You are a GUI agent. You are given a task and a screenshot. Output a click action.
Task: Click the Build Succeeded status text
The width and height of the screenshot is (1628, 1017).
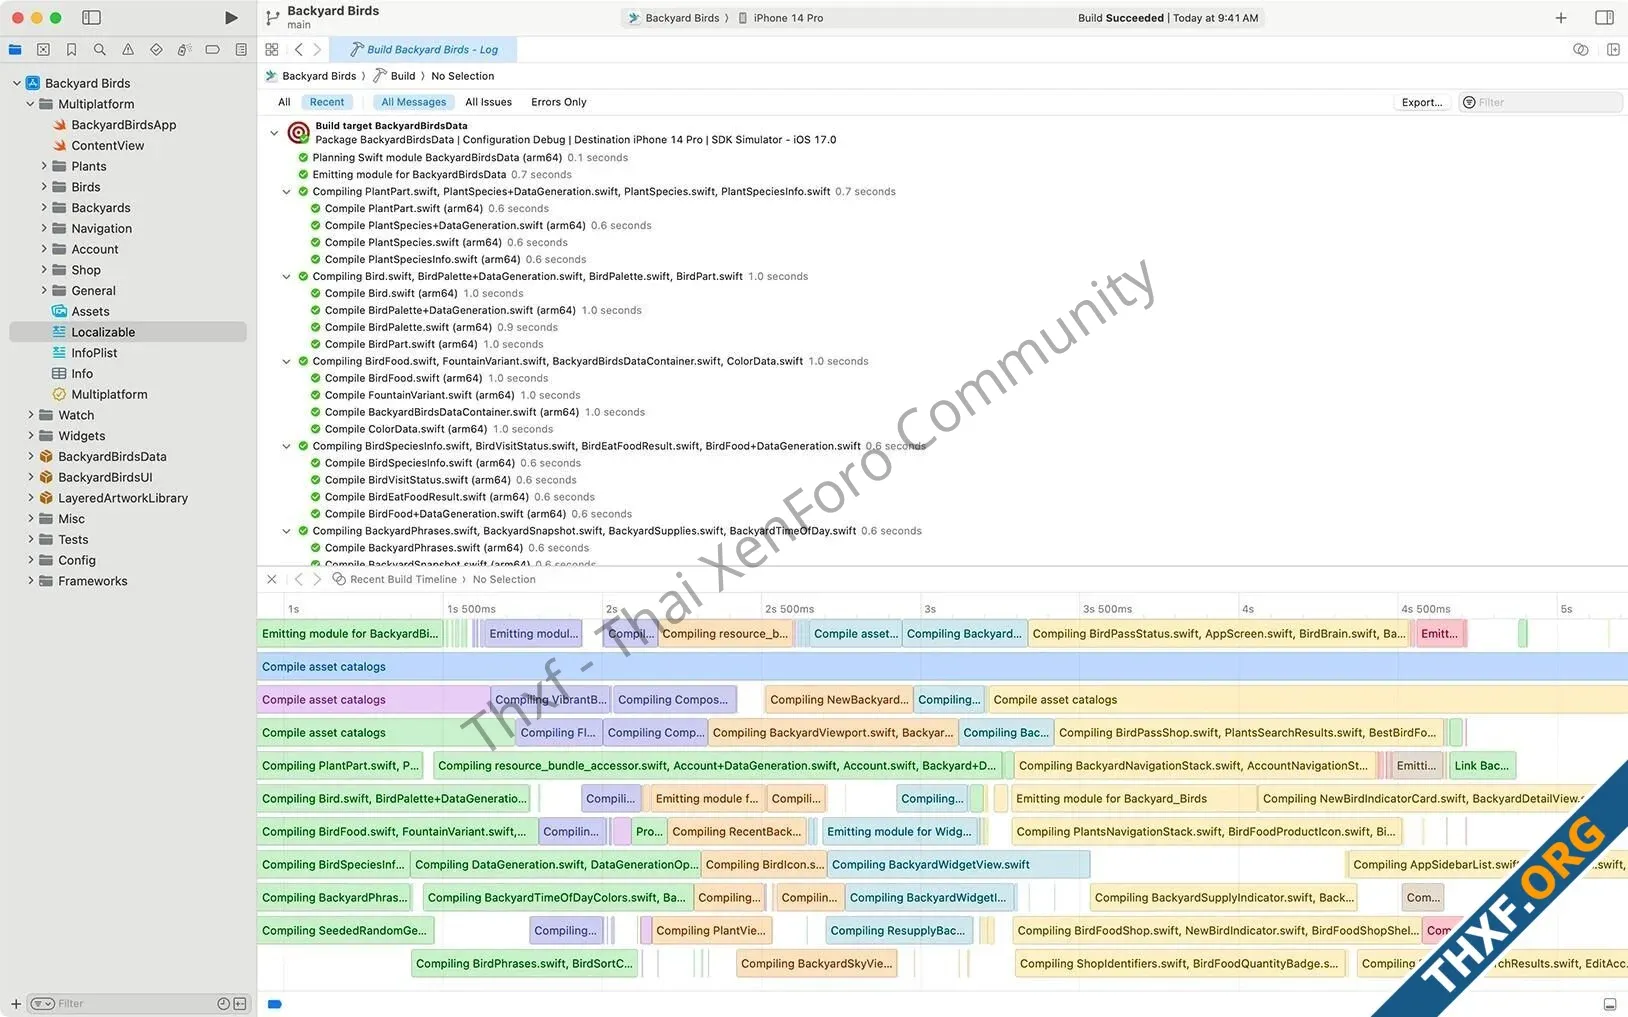pos(1120,18)
